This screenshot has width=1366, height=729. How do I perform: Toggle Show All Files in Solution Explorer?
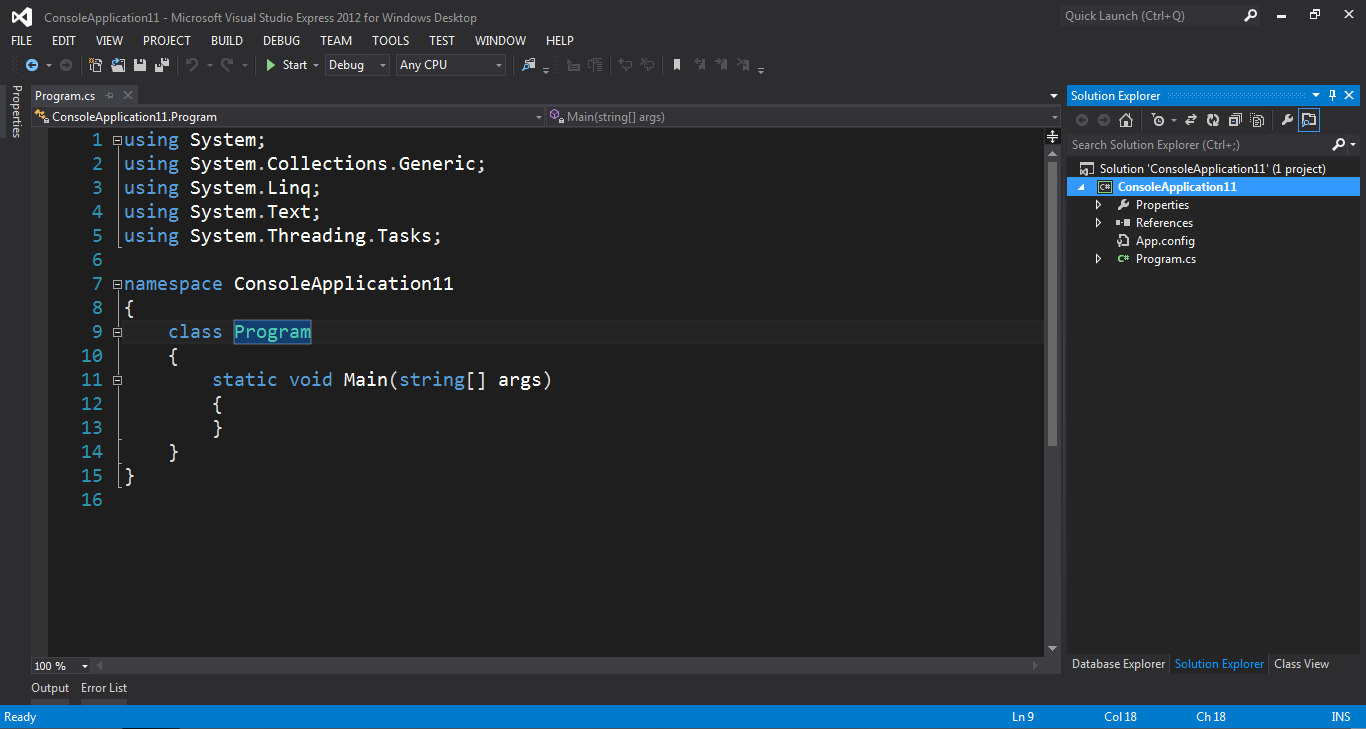pyautogui.click(x=1255, y=120)
